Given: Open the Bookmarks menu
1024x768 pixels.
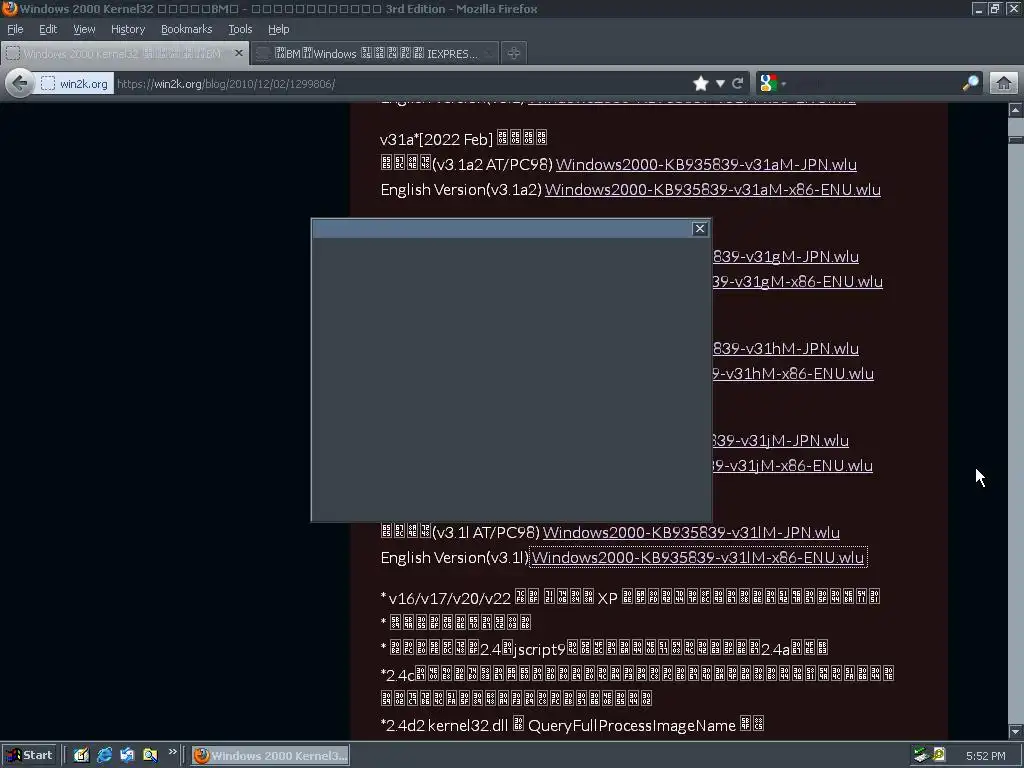Looking at the screenshot, I should (x=187, y=29).
